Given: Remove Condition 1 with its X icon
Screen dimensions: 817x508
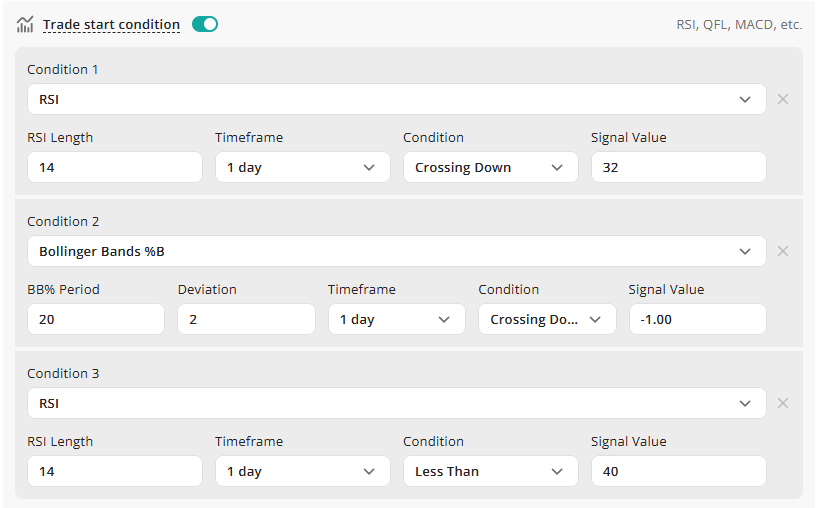Looking at the screenshot, I should click(783, 99).
